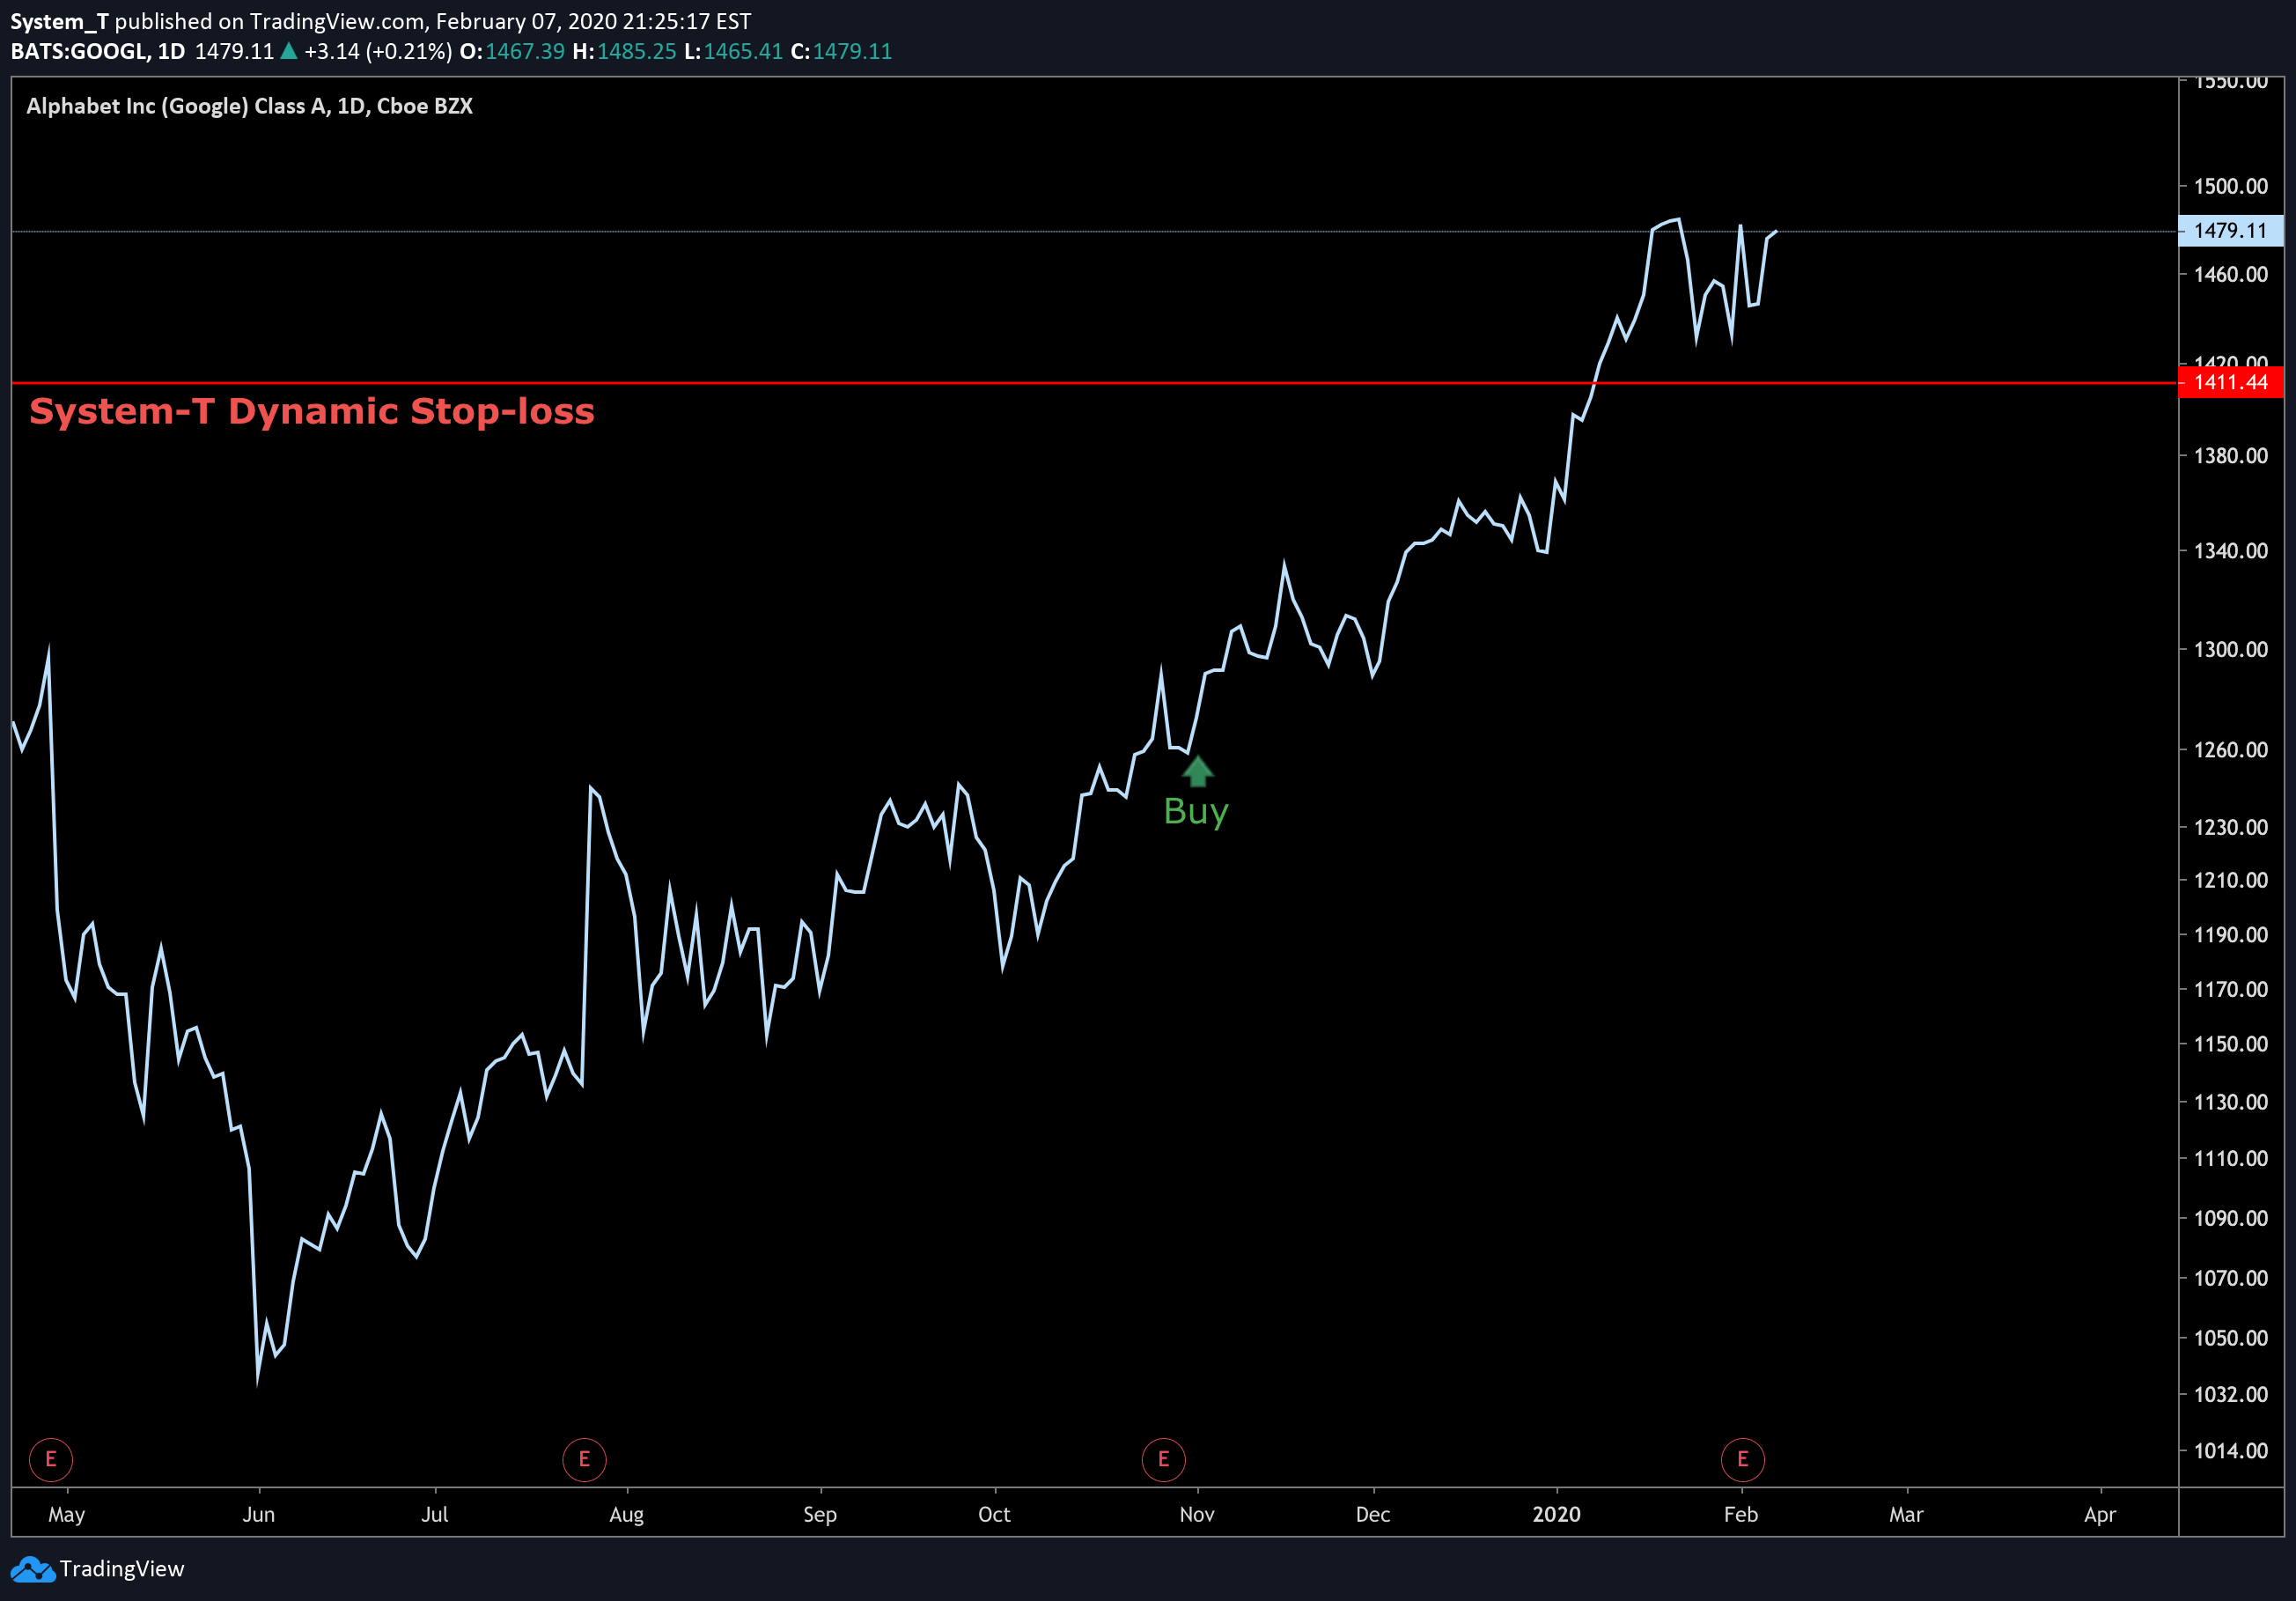Image resolution: width=2296 pixels, height=1601 pixels.
Task: Click the TradingView cloud logo icon
Action: click(x=33, y=1569)
